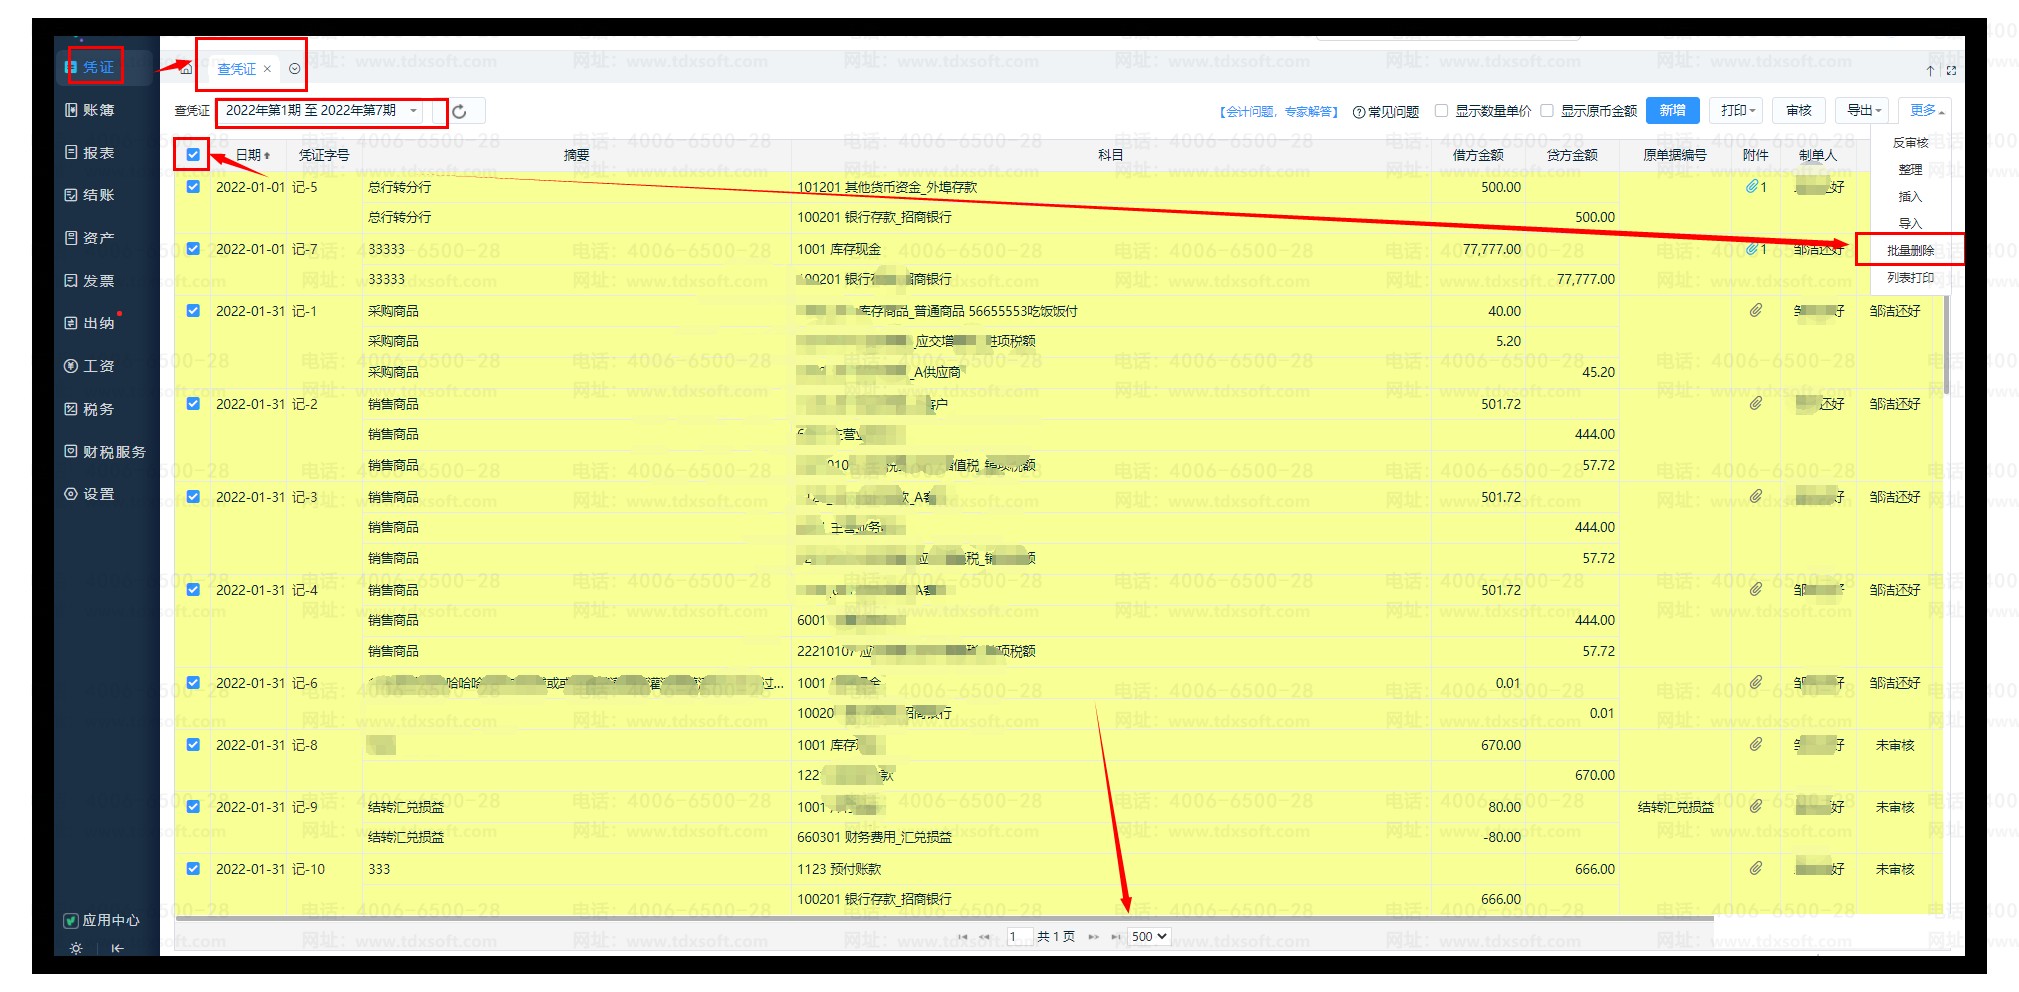Click the blue 新增 button
2019x992 pixels.
coord(1672,110)
